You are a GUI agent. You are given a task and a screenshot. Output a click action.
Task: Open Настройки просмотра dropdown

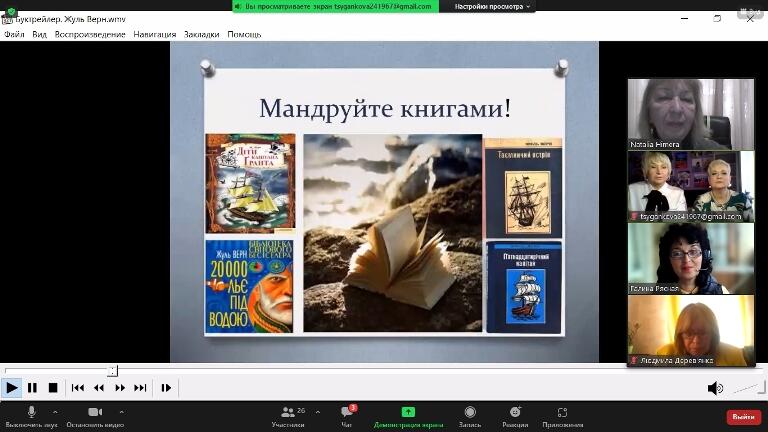pos(492,6)
